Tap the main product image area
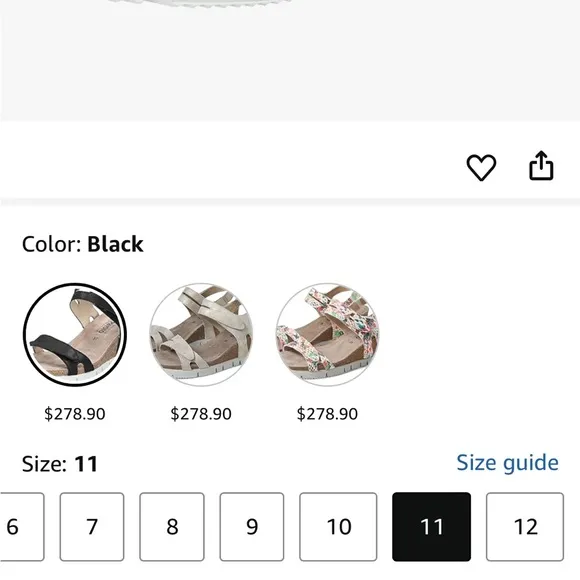The image size is (580, 580). coord(290,60)
